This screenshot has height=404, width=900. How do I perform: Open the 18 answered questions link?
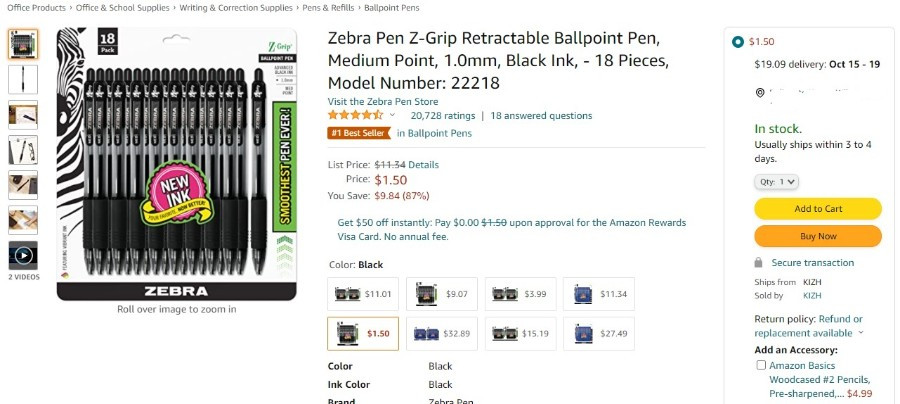coord(541,115)
